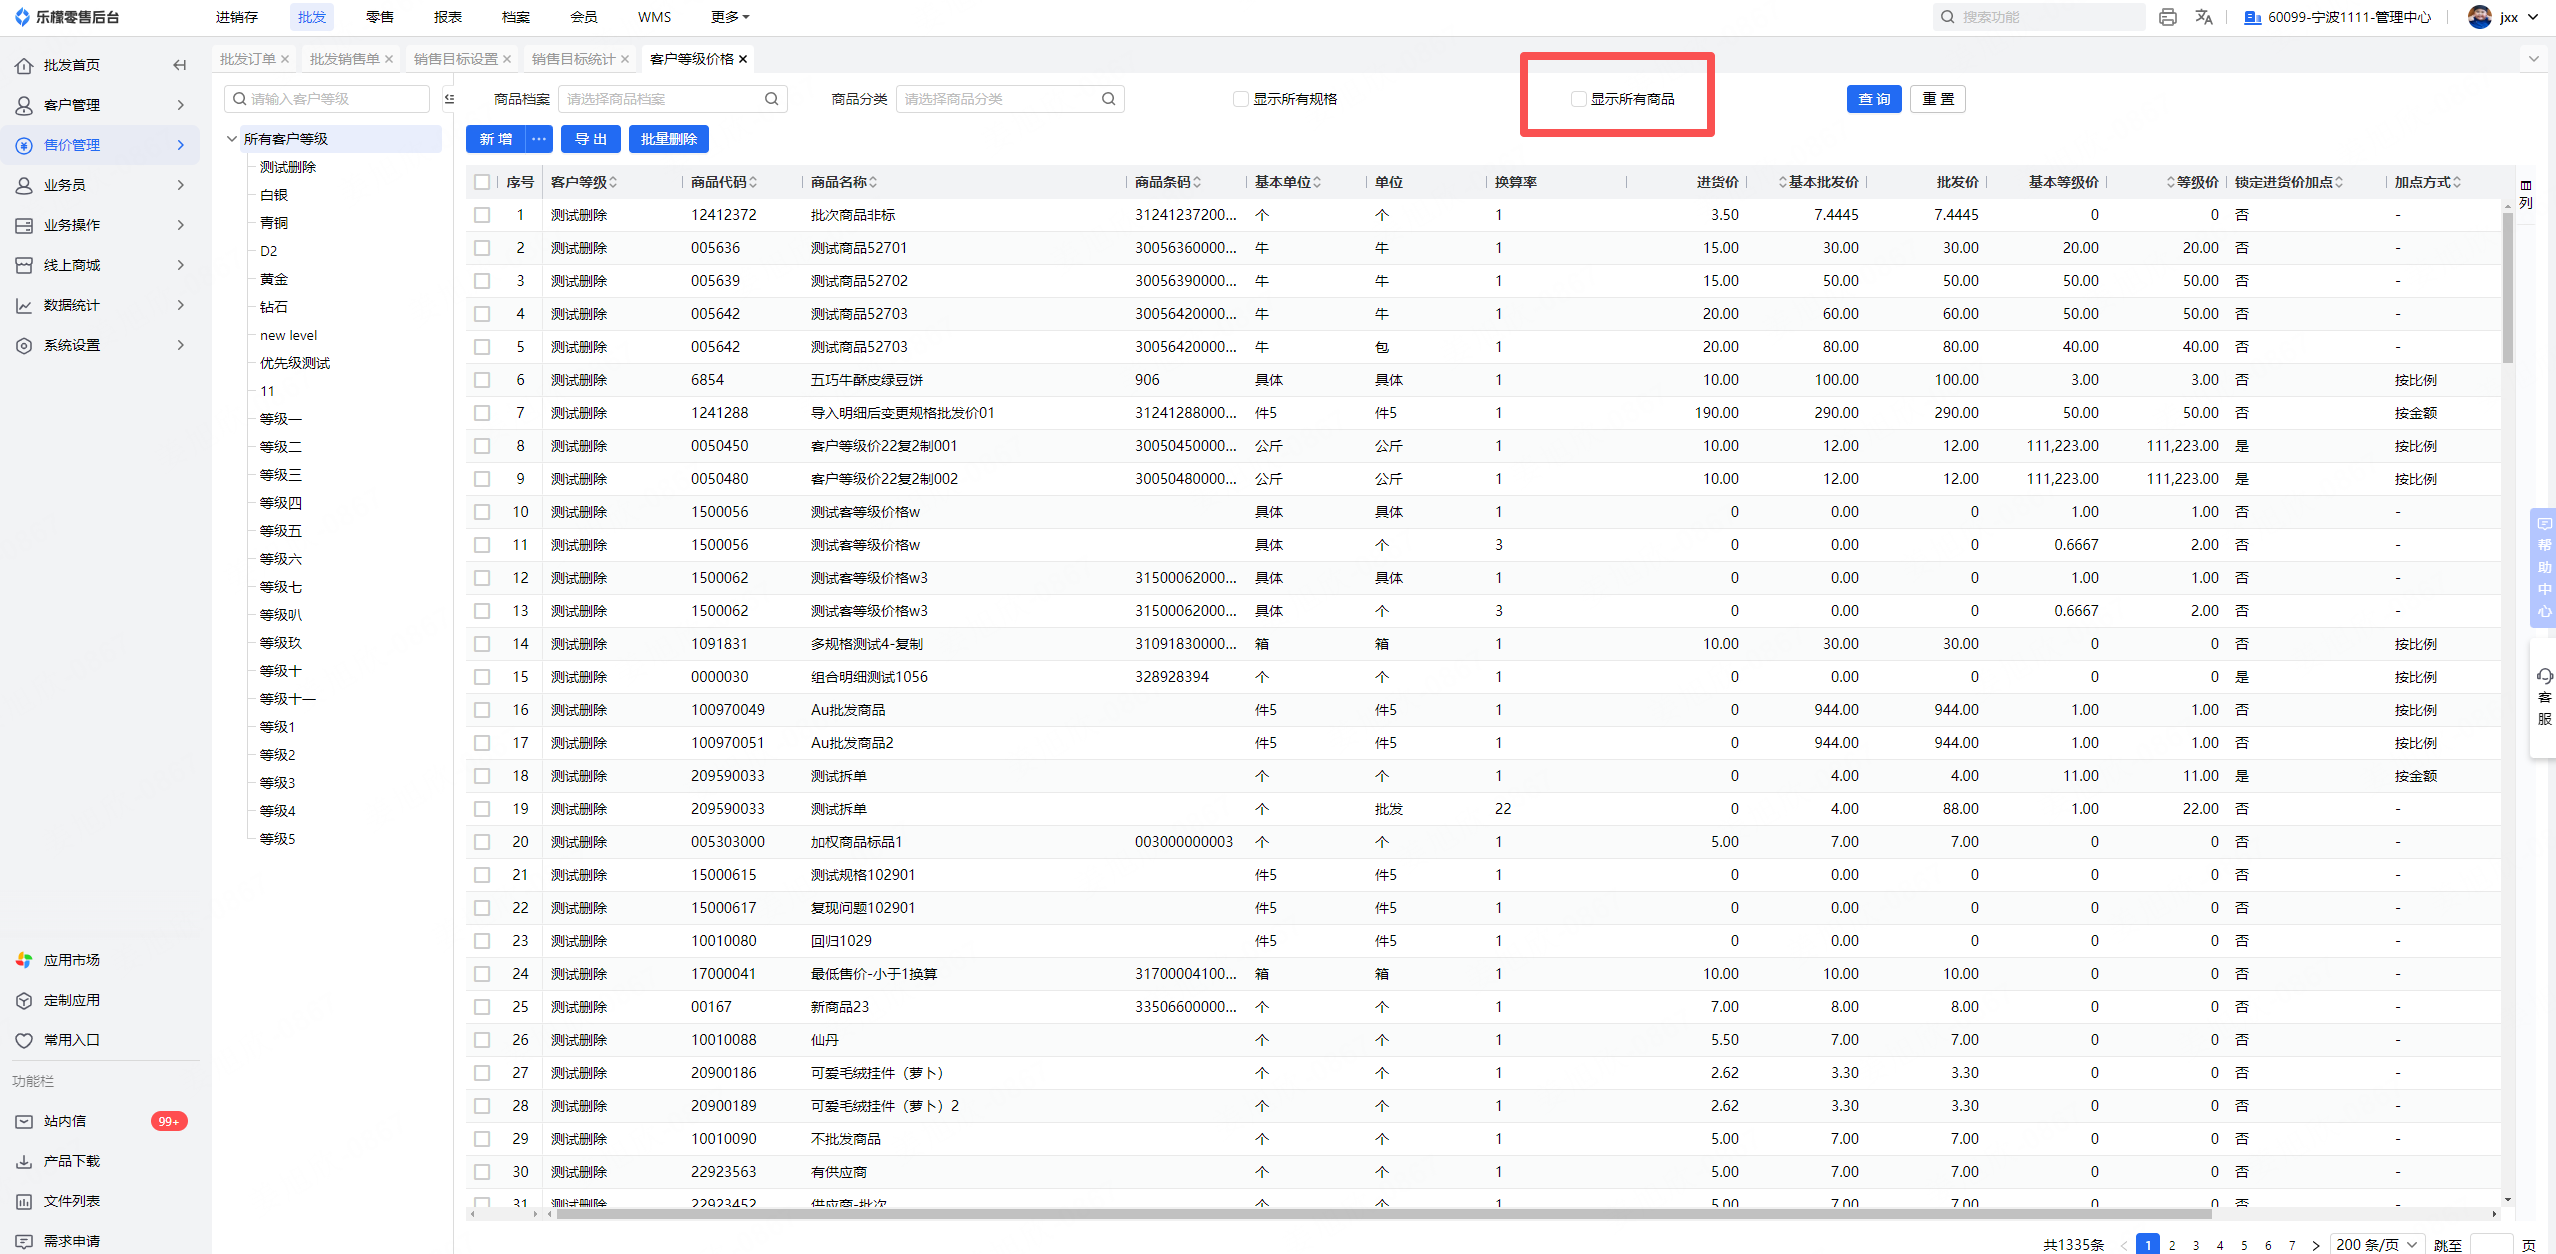Open 站内信 messages from the sidebar
Image resolution: width=2556 pixels, height=1254 pixels.
[65, 1121]
